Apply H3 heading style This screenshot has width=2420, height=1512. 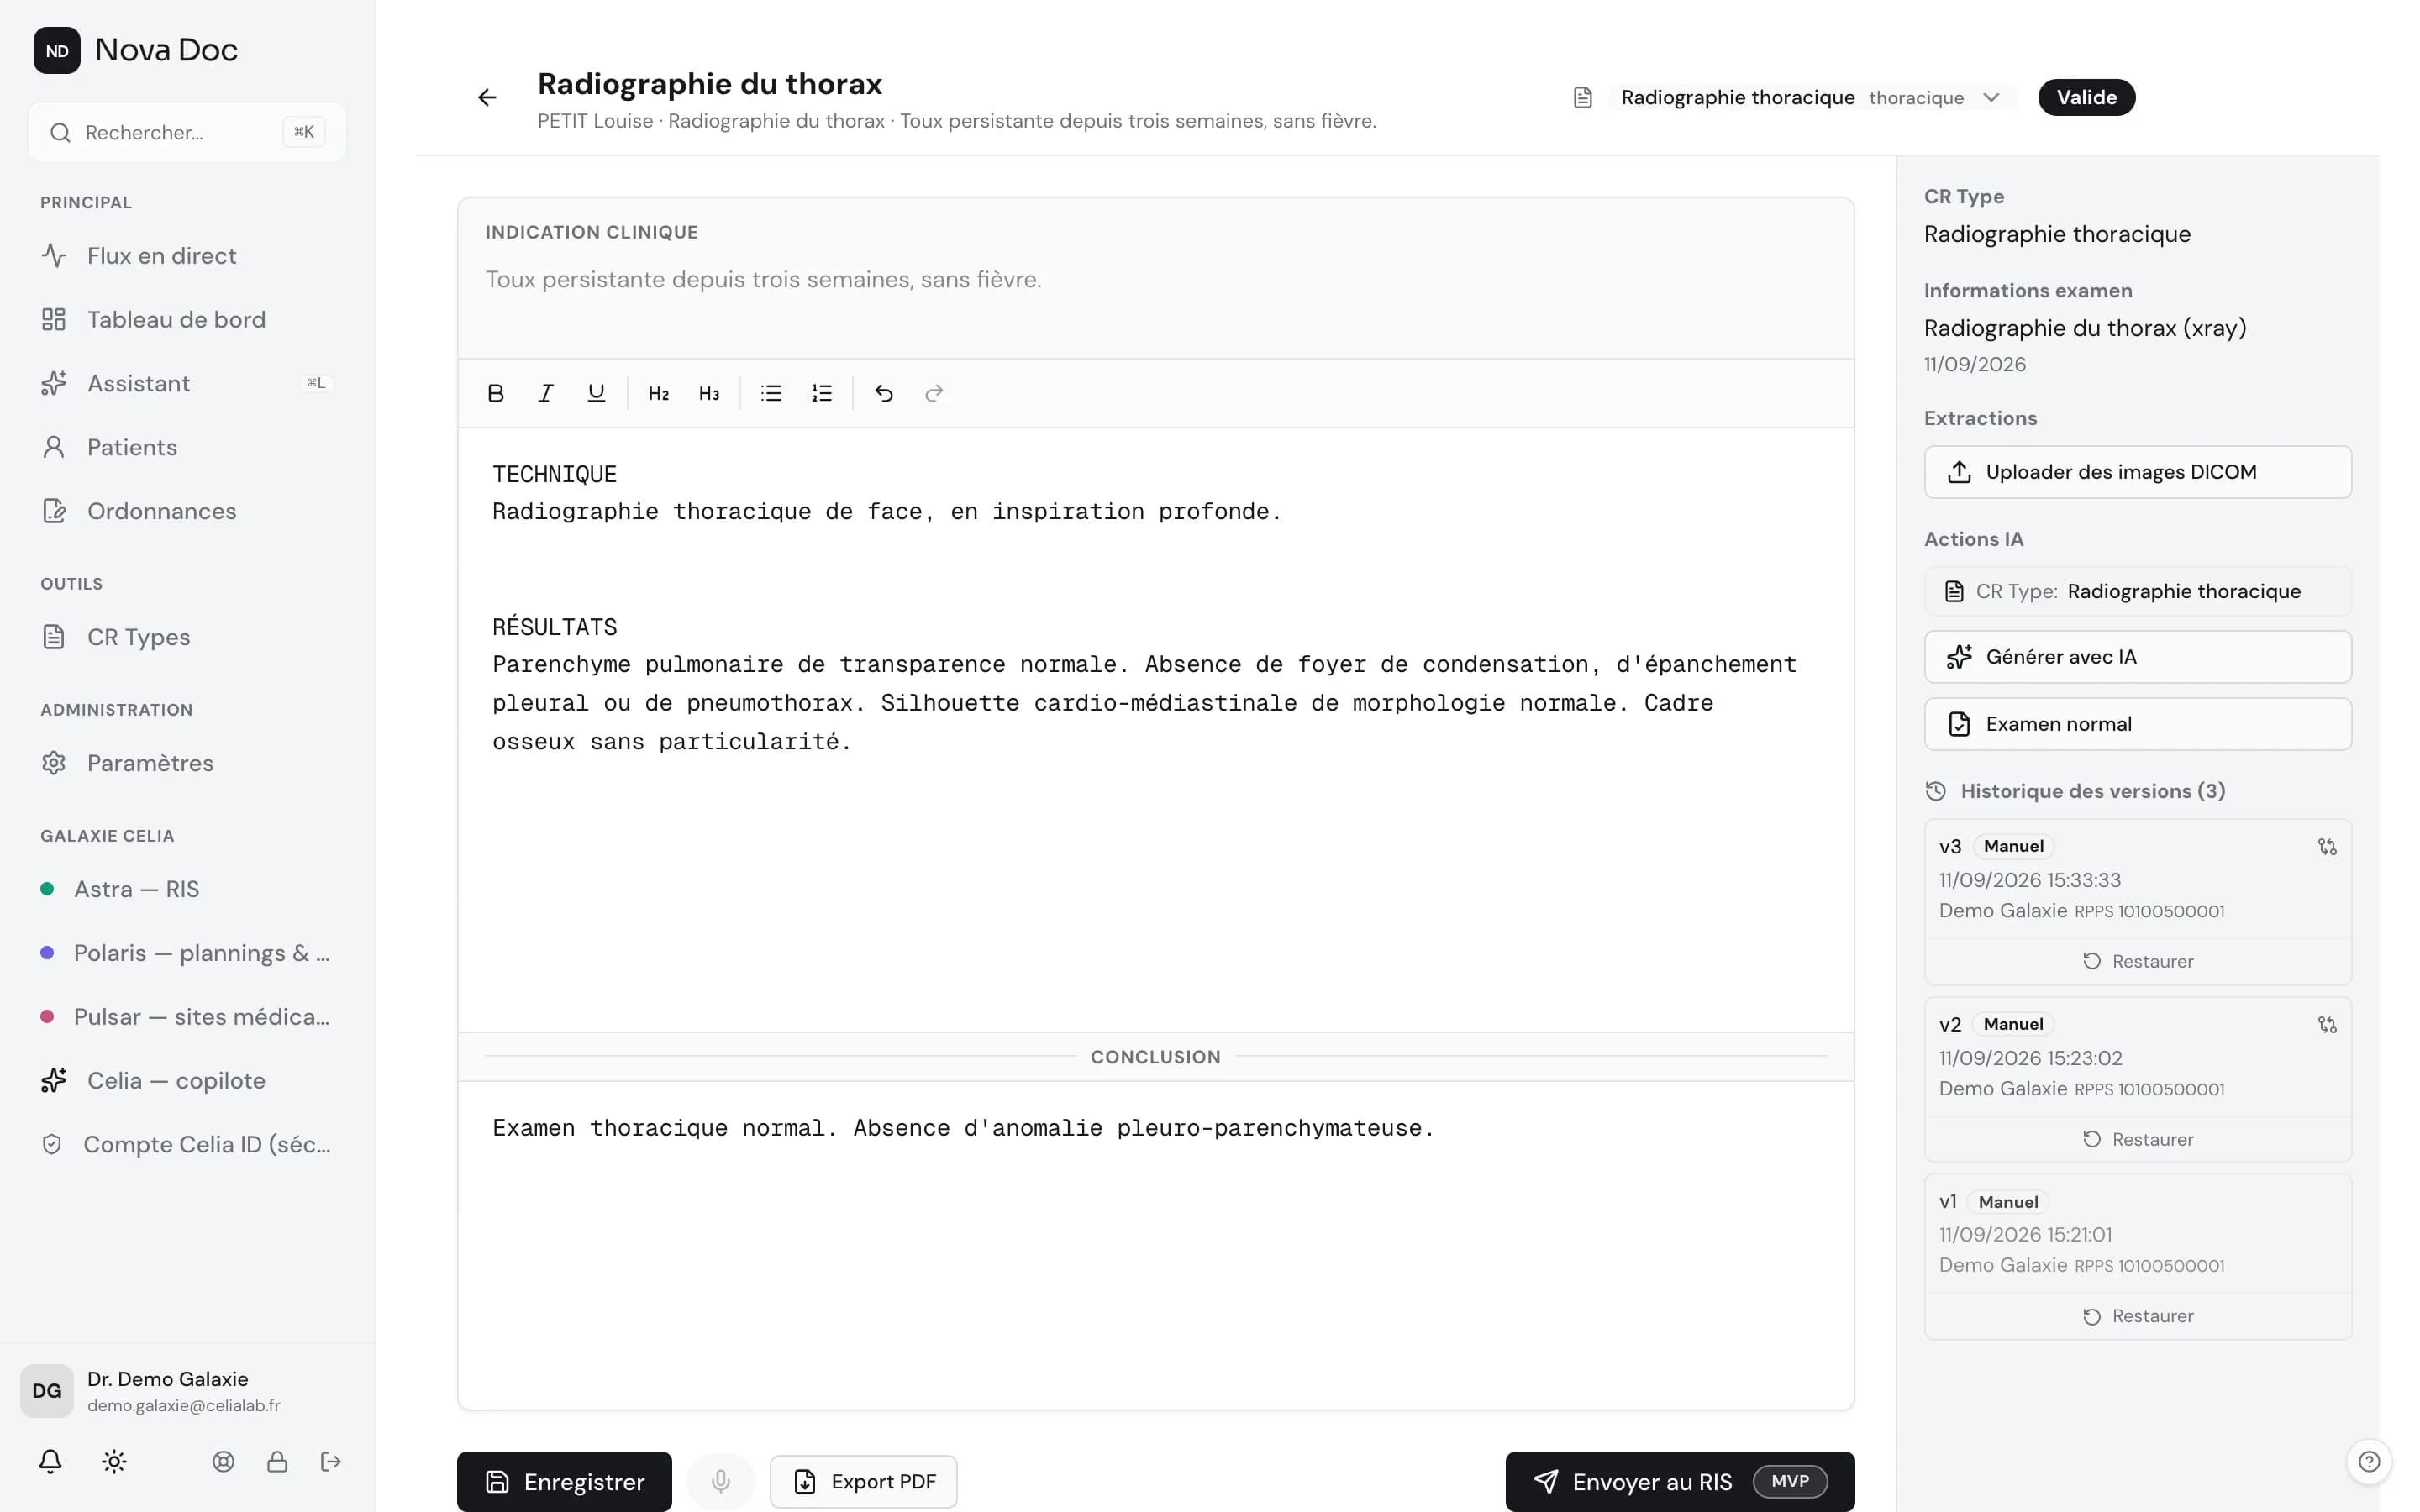point(709,393)
